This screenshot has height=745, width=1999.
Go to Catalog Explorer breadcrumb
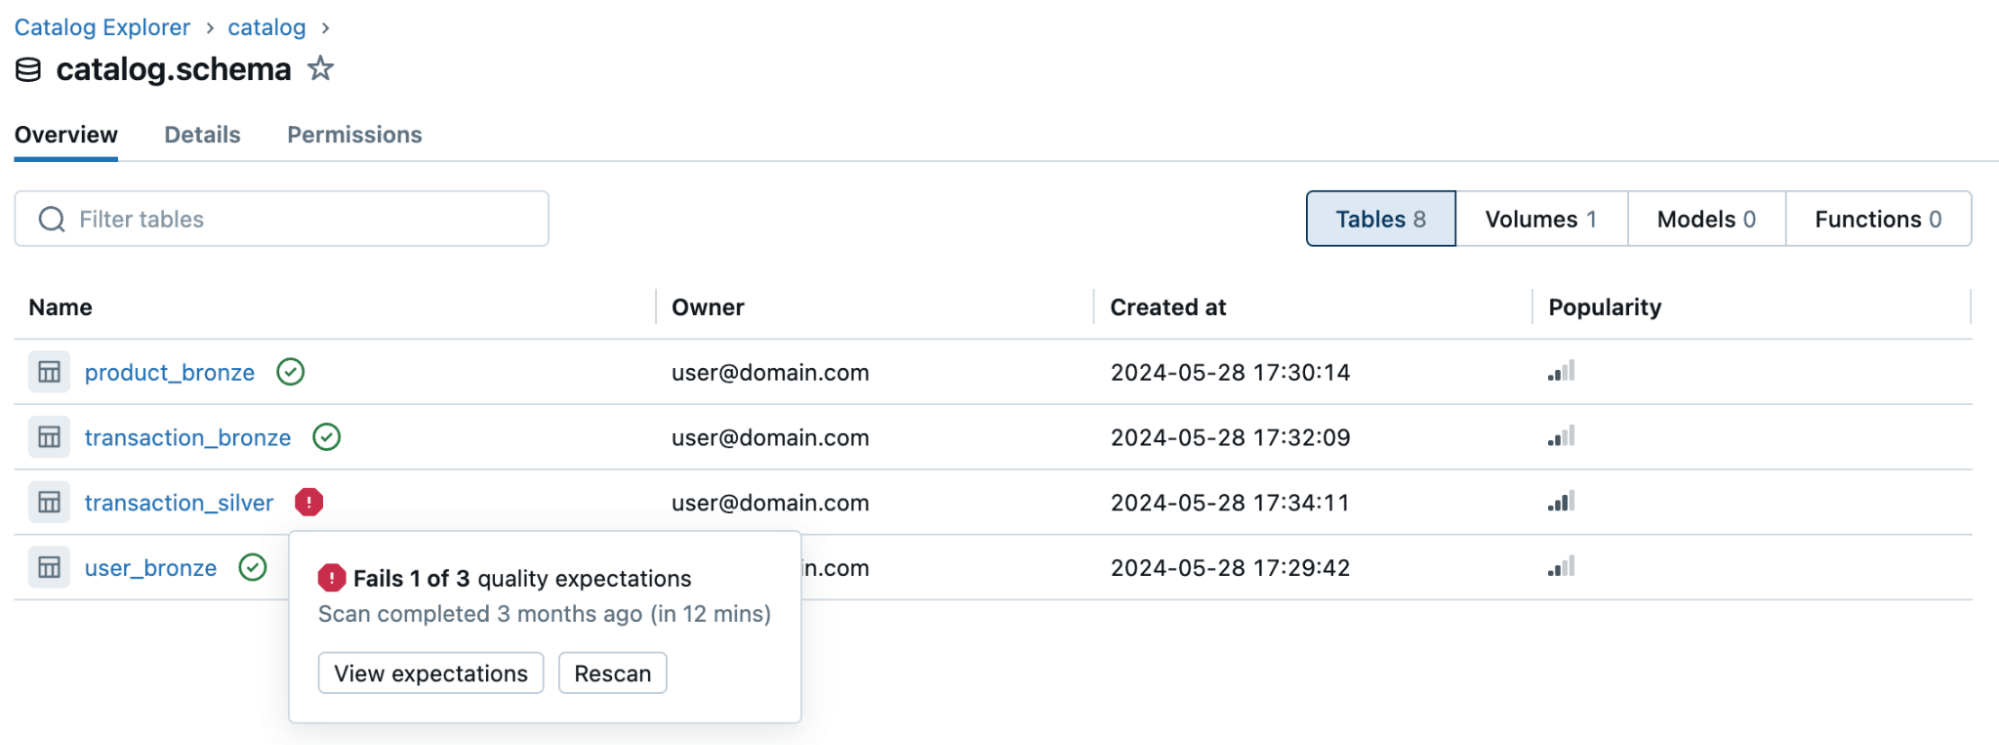coord(102,27)
